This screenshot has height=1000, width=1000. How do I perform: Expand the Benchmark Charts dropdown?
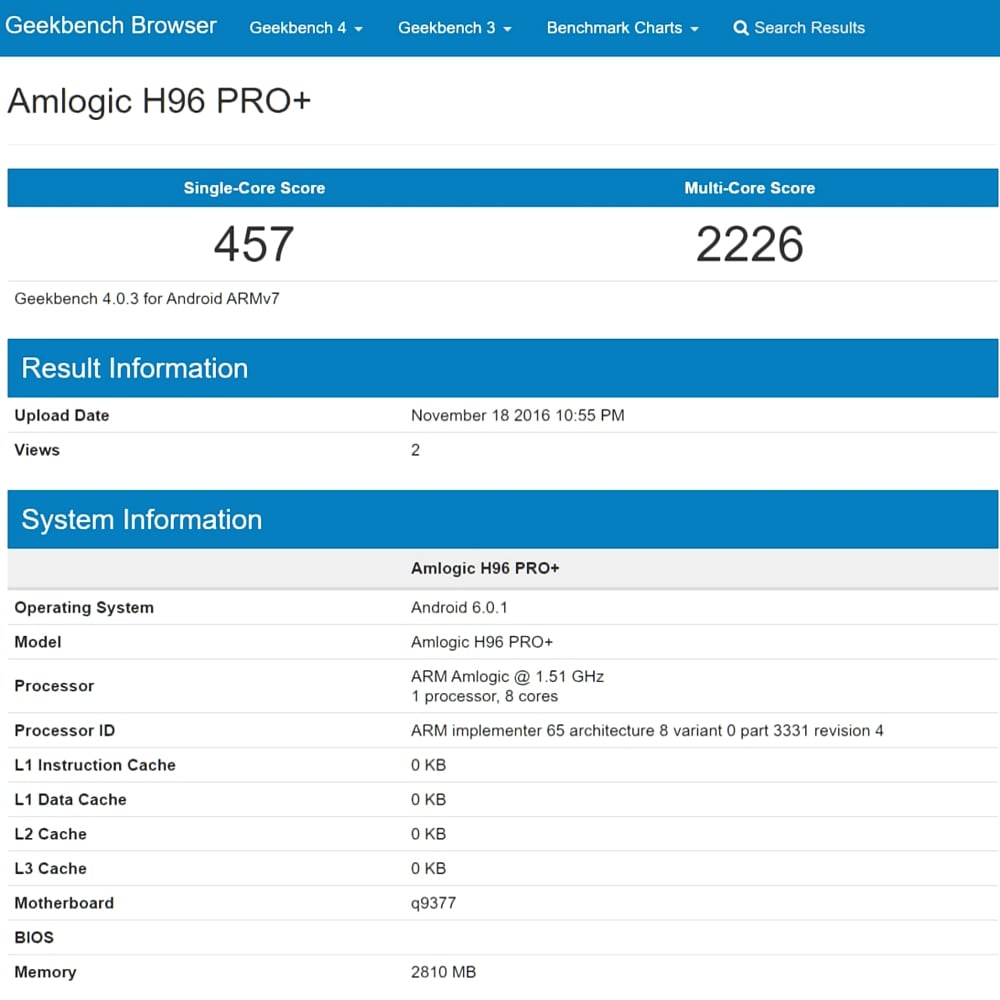tap(622, 28)
